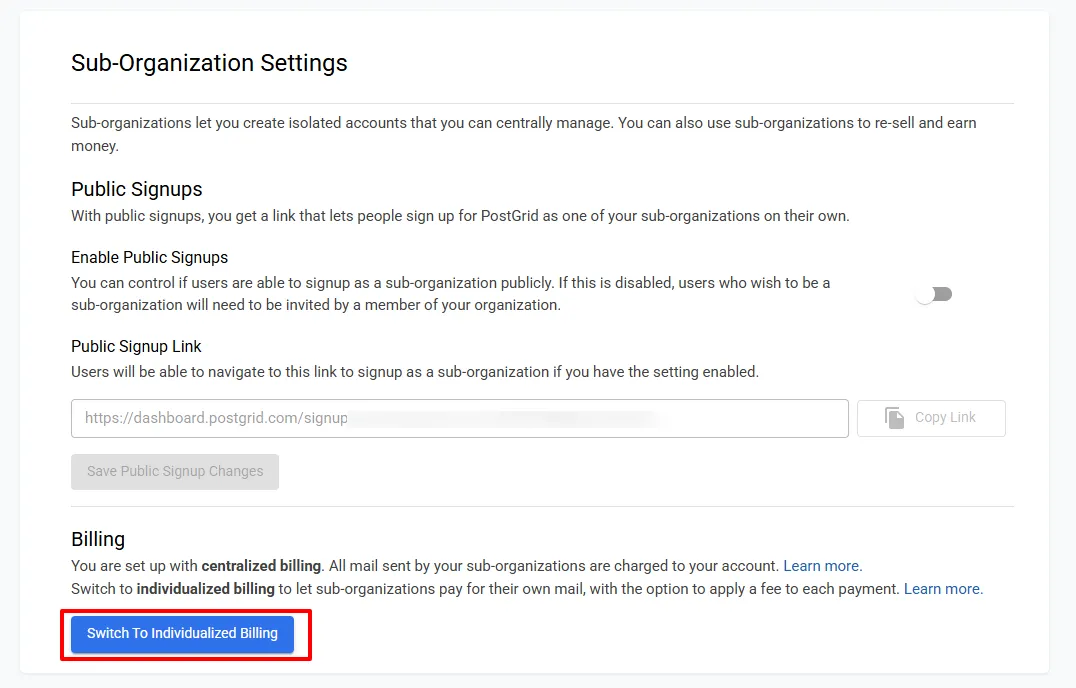The height and width of the screenshot is (688, 1076).
Task: Click the copy icon inside Copy Link button
Action: [x=895, y=418]
